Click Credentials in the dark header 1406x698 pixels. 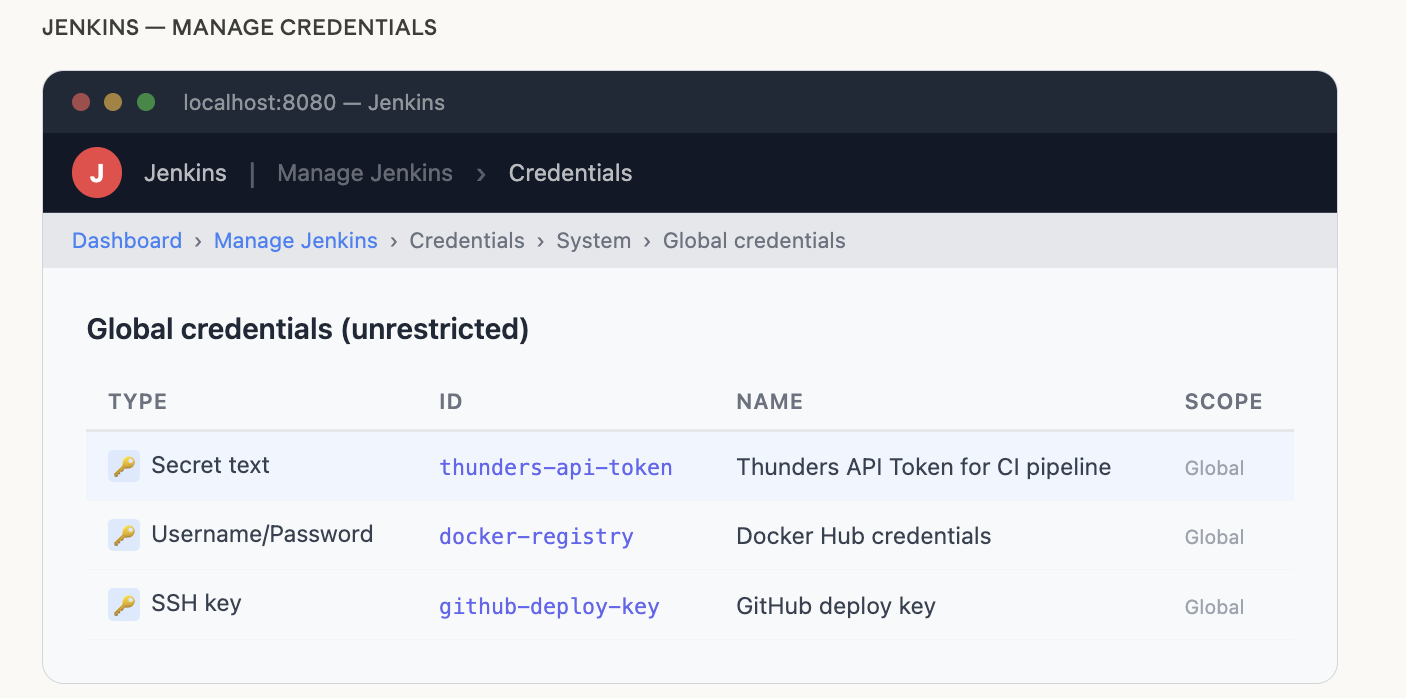[x=570, y=173]
